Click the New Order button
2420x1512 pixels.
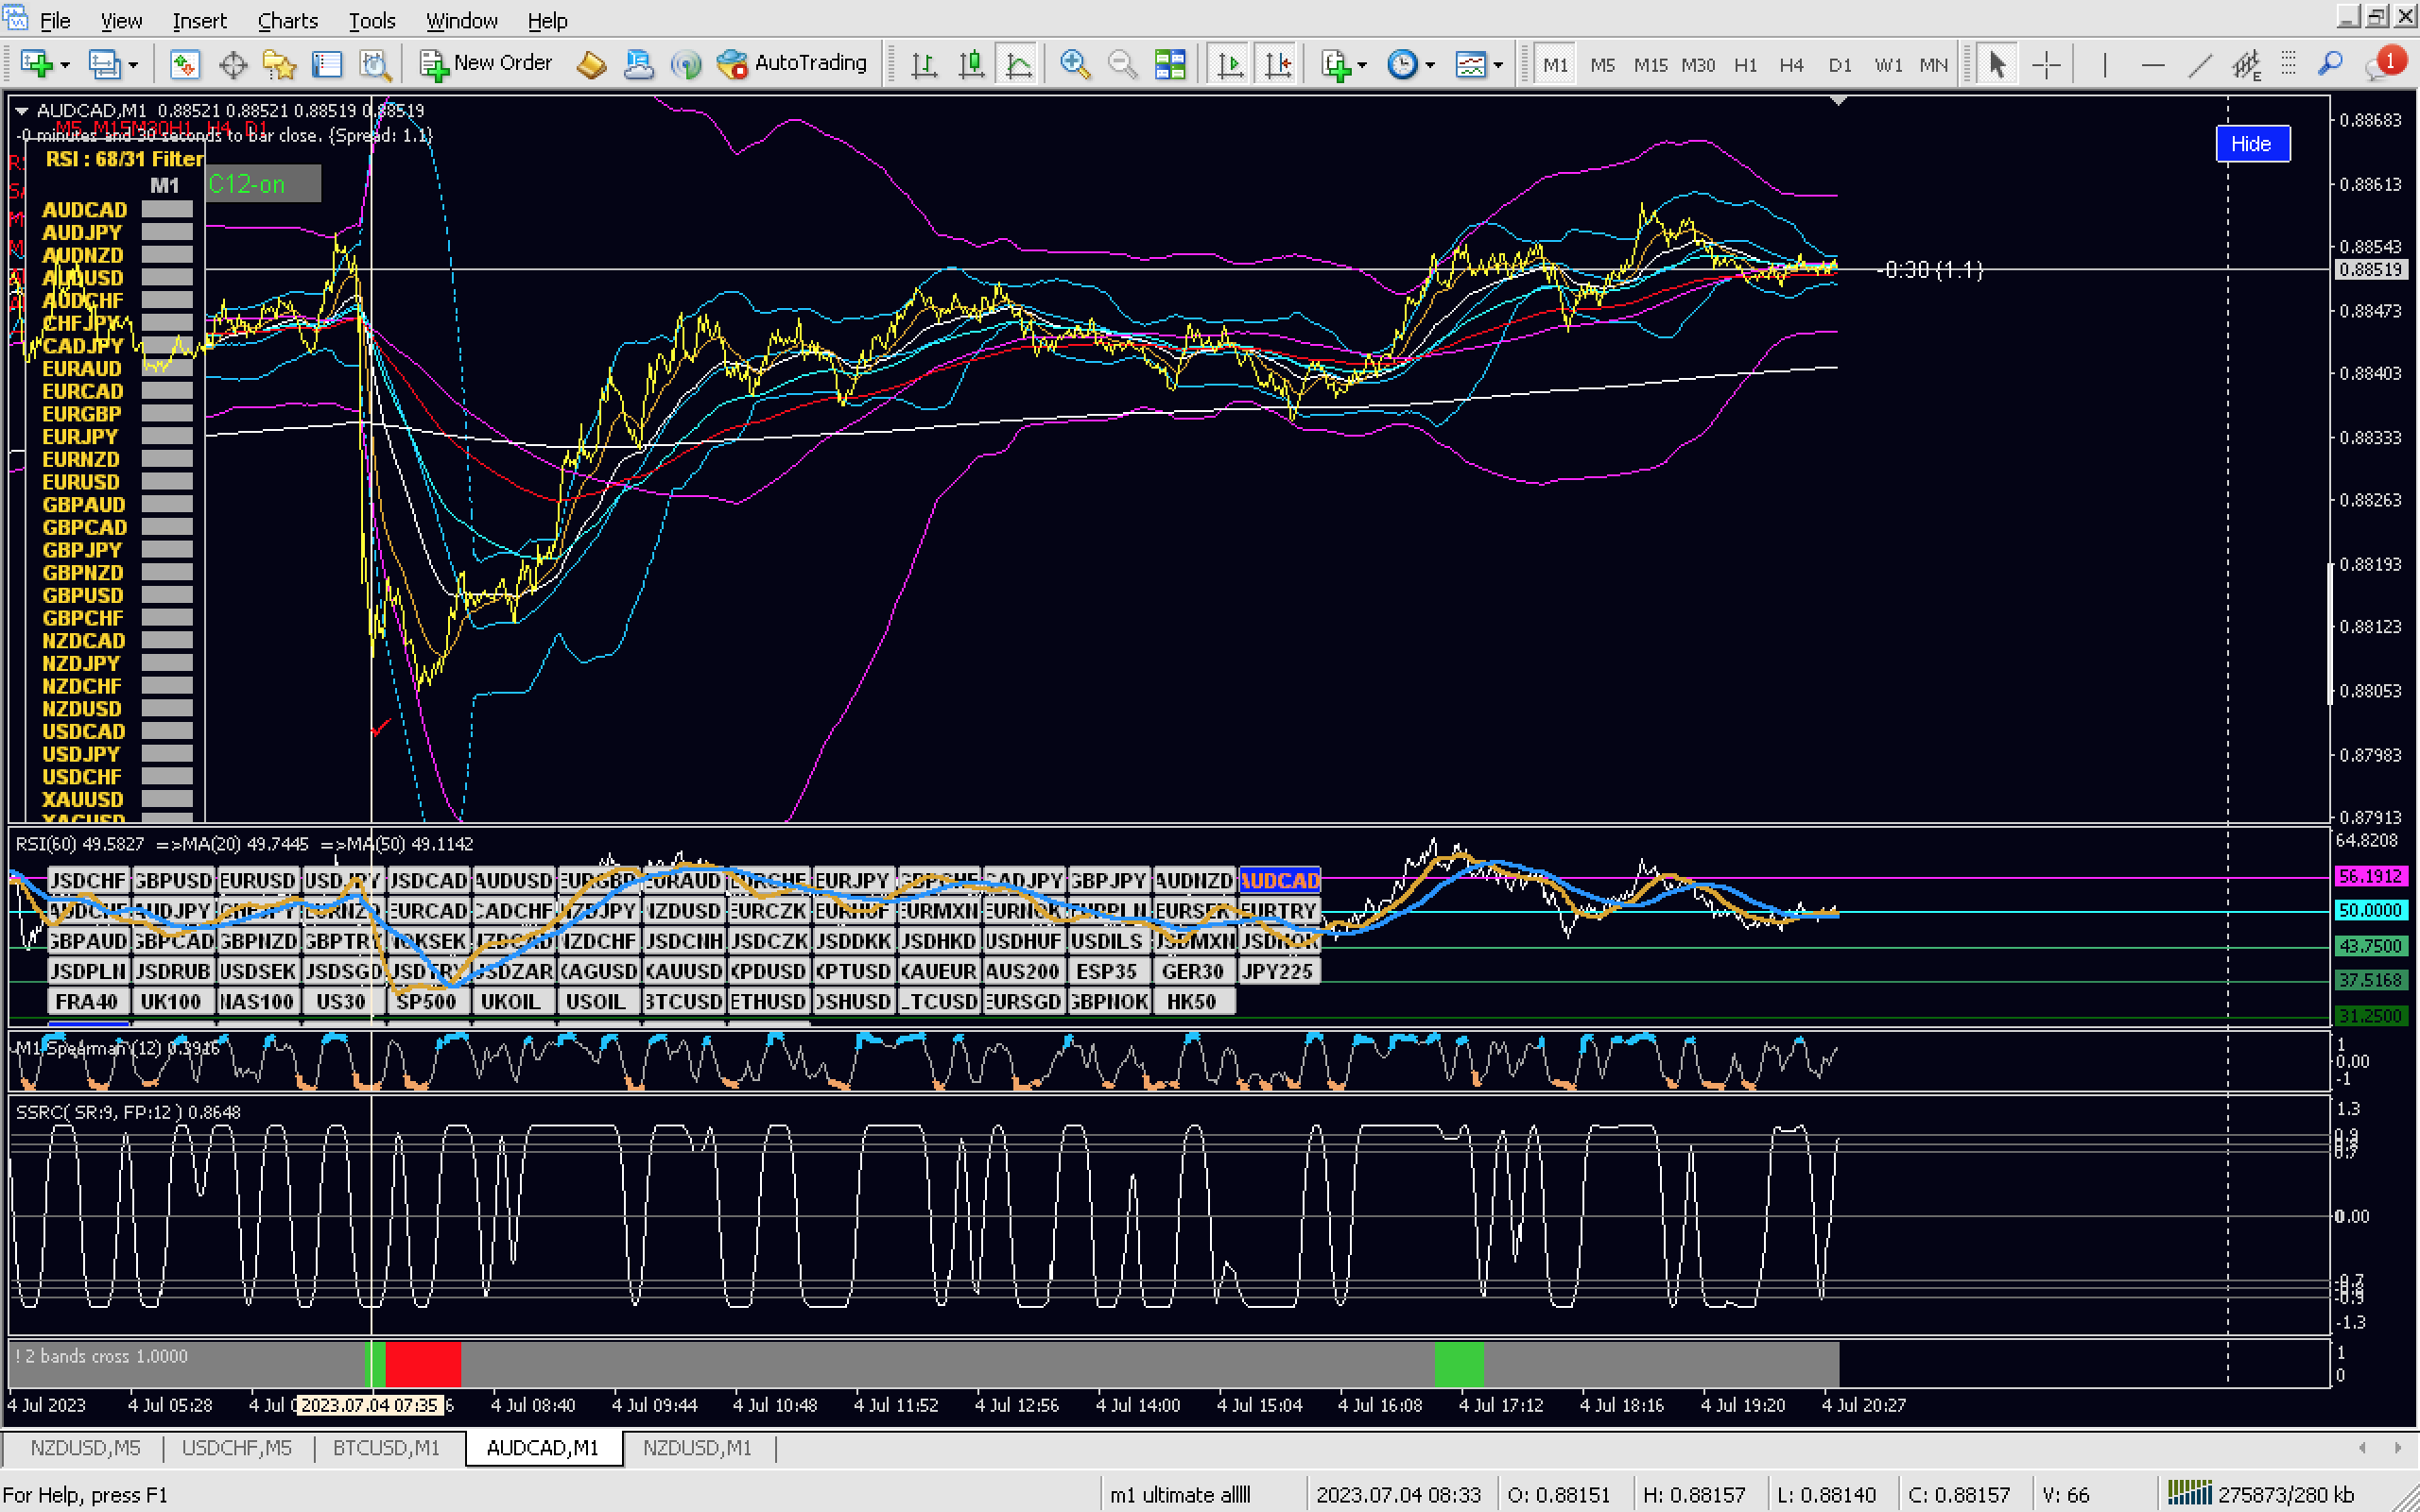coord(486,63)
